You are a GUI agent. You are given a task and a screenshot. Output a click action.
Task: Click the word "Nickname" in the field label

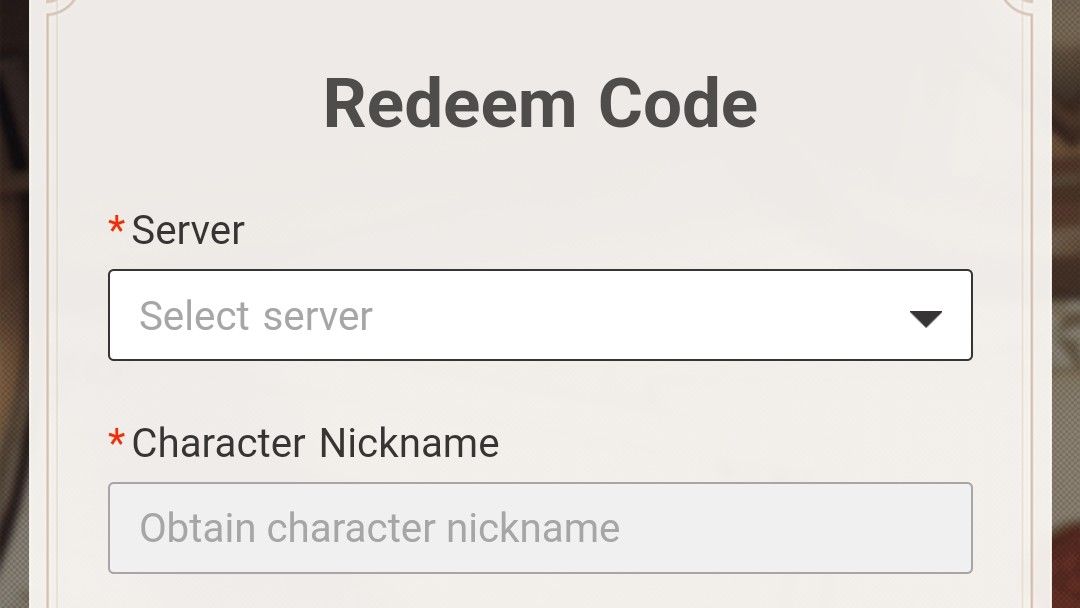click(x=409, y=443)
